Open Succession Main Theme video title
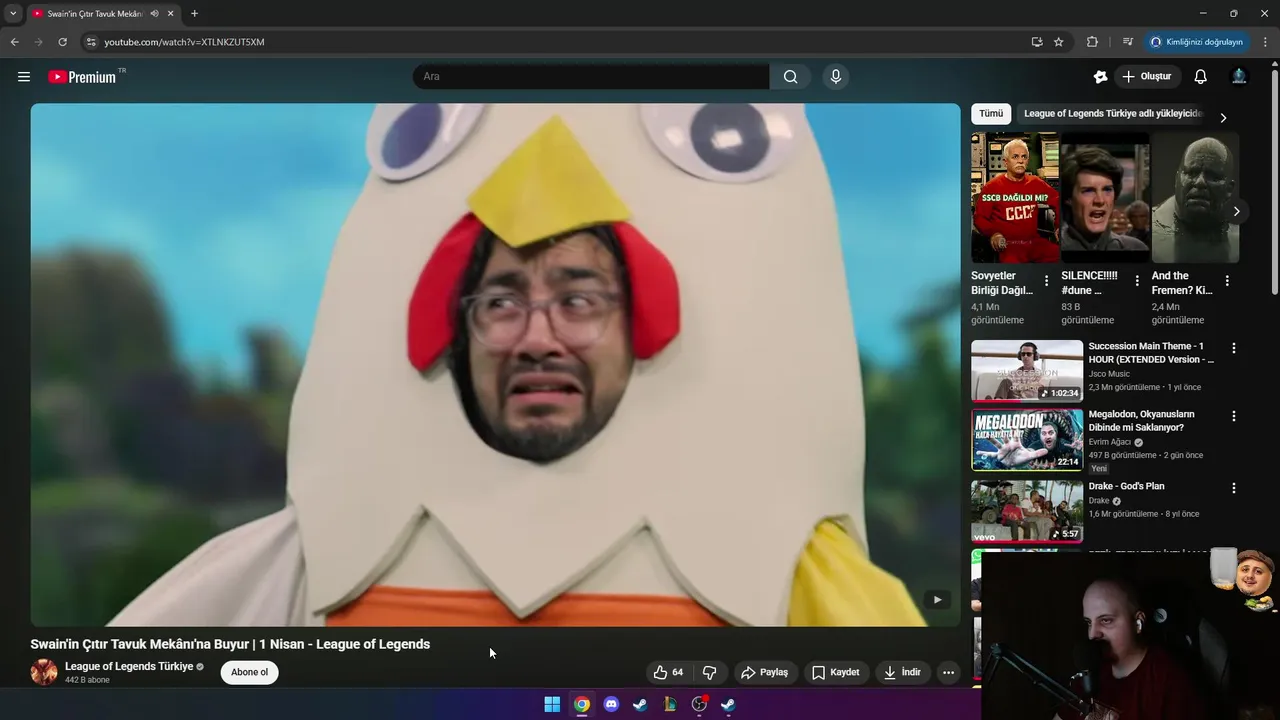 point(1151,353)
